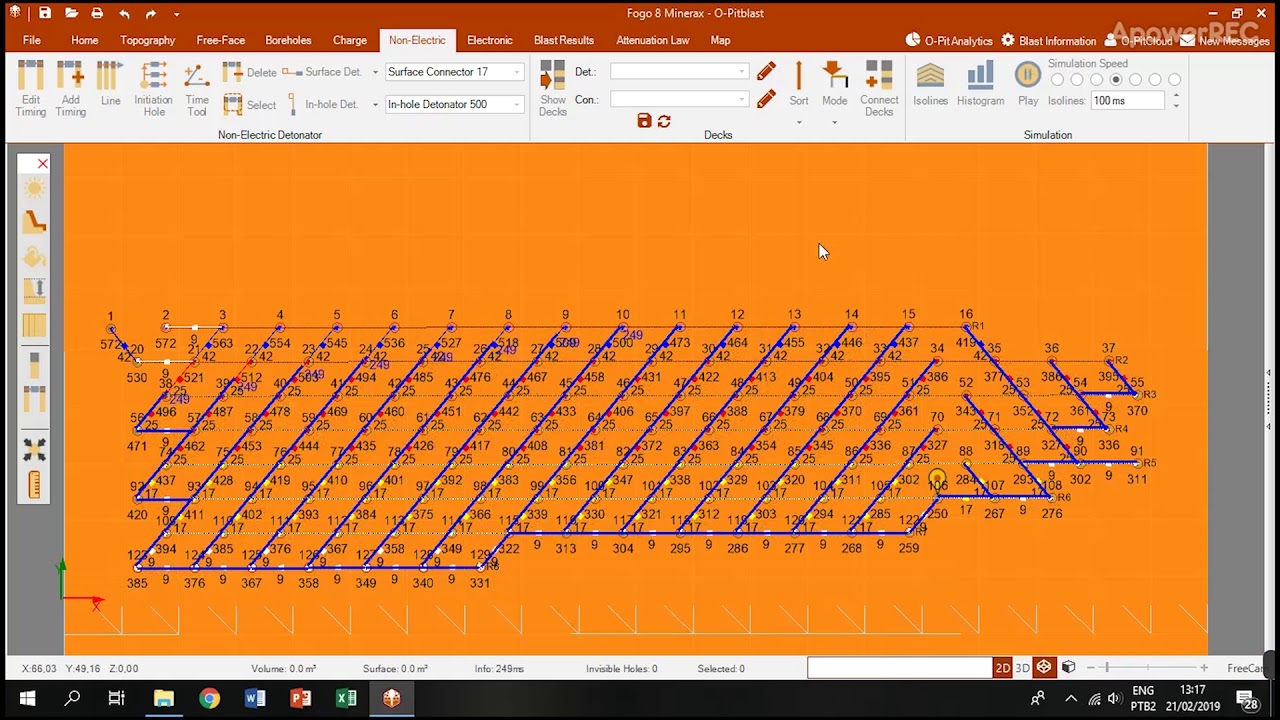Select the sixth Simulation Speed radio button
1280x720 pixels.
pyautogui.click(x=1155, y=80)
